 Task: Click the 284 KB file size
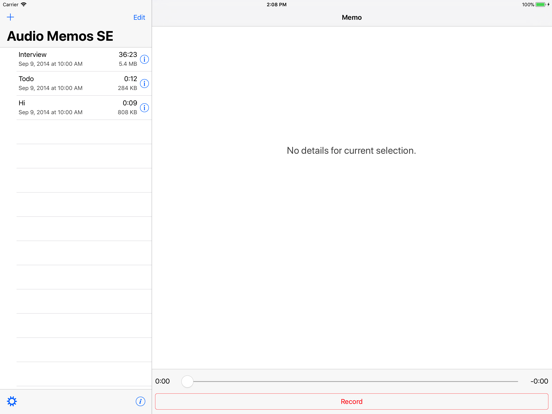pos(127,88)
